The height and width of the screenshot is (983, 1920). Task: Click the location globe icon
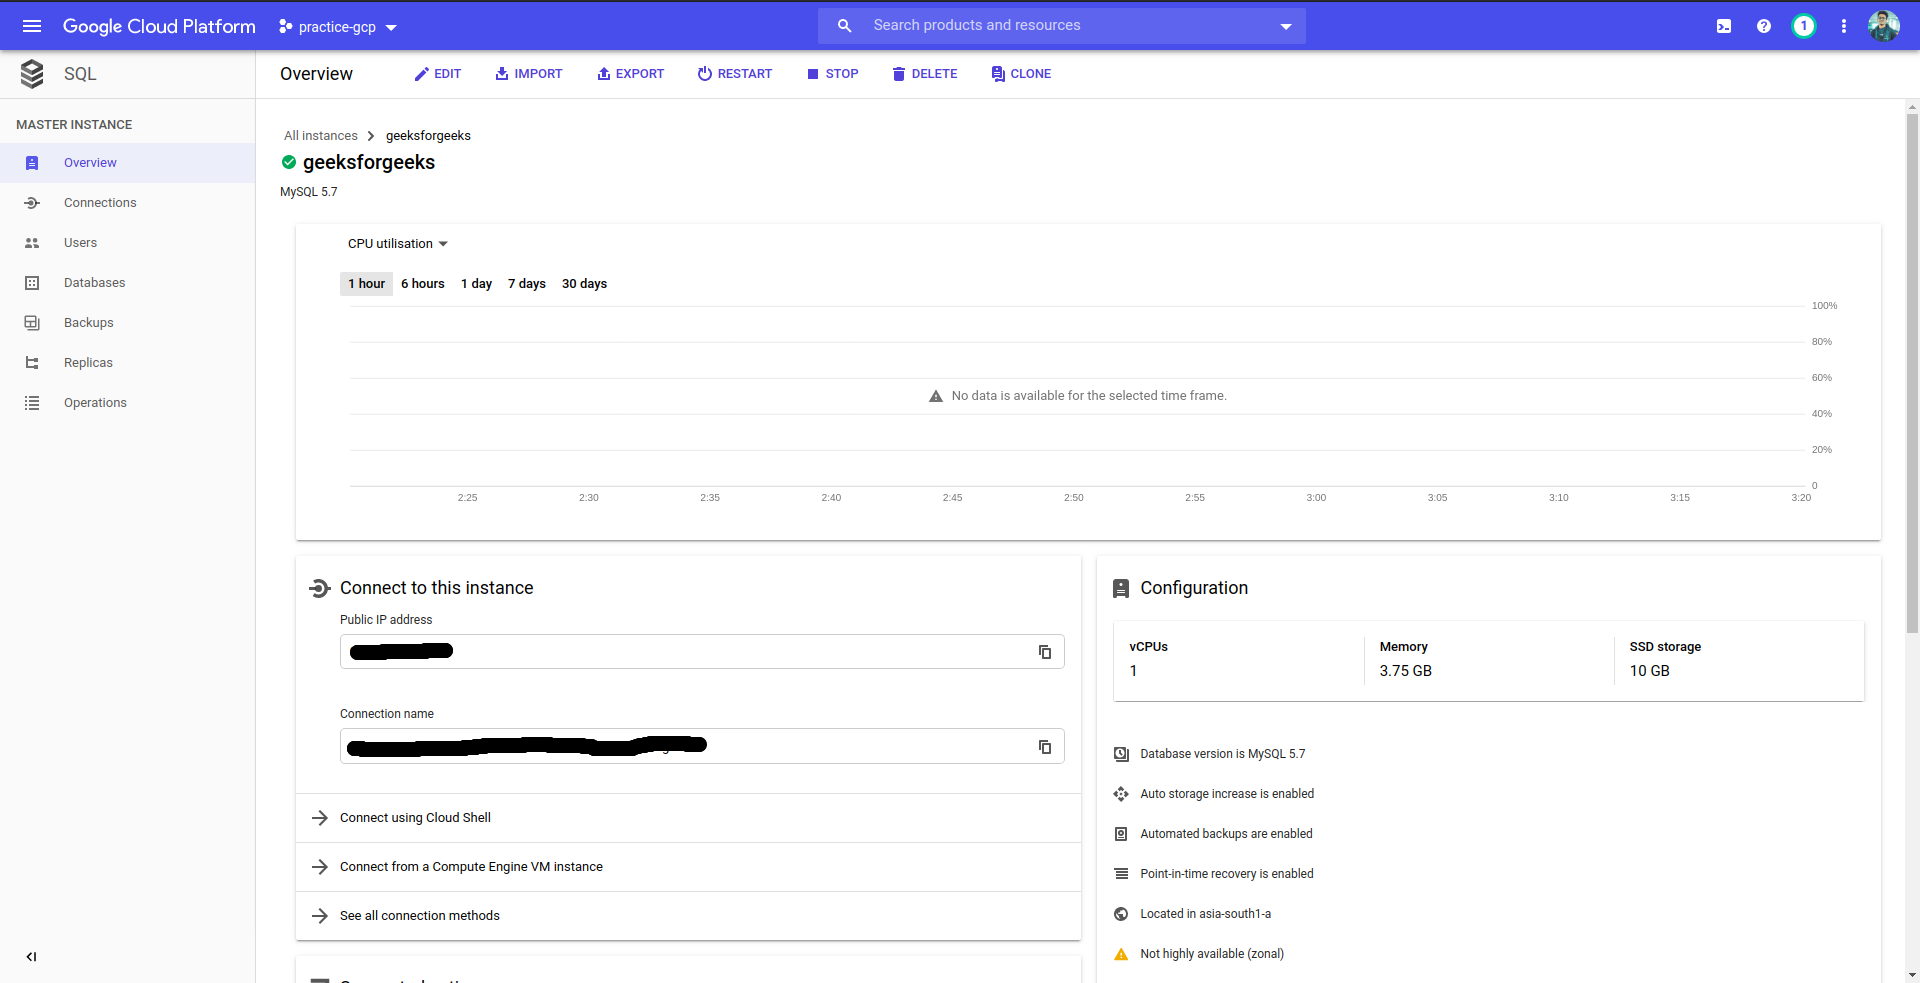pyautogui.click(x=1121, y=914)
